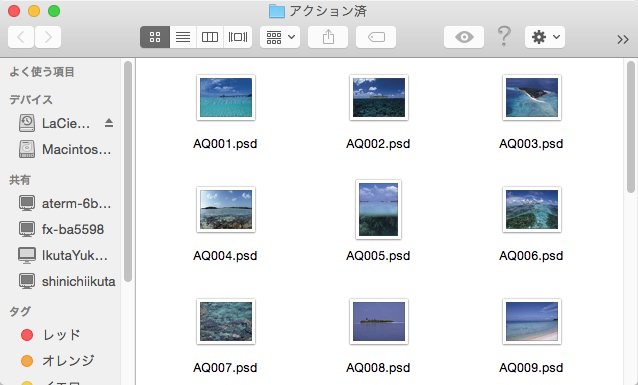Image resolution: width=638 pixels, height=385 pixels.
Task: Select AQ005.psd thumbnail
Action: (x=378, y=210)
